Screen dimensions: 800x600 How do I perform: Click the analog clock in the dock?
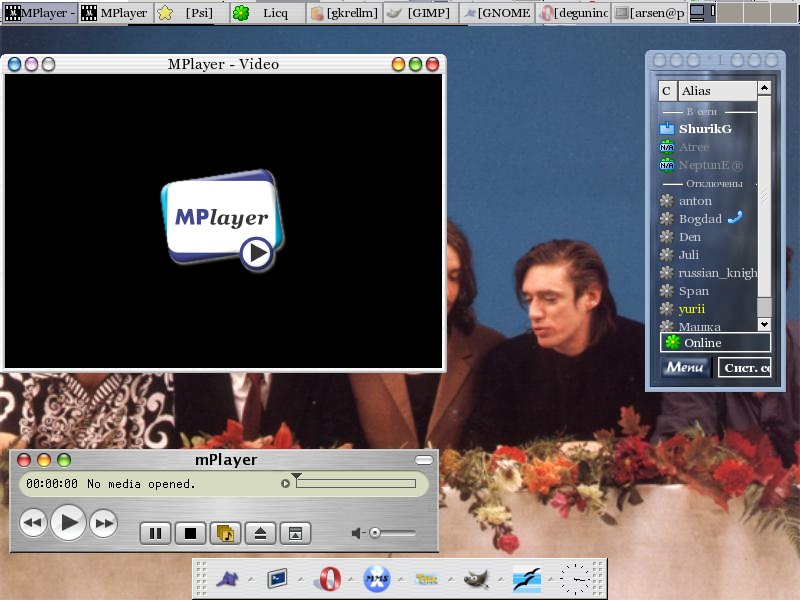(x=575, y=580)
